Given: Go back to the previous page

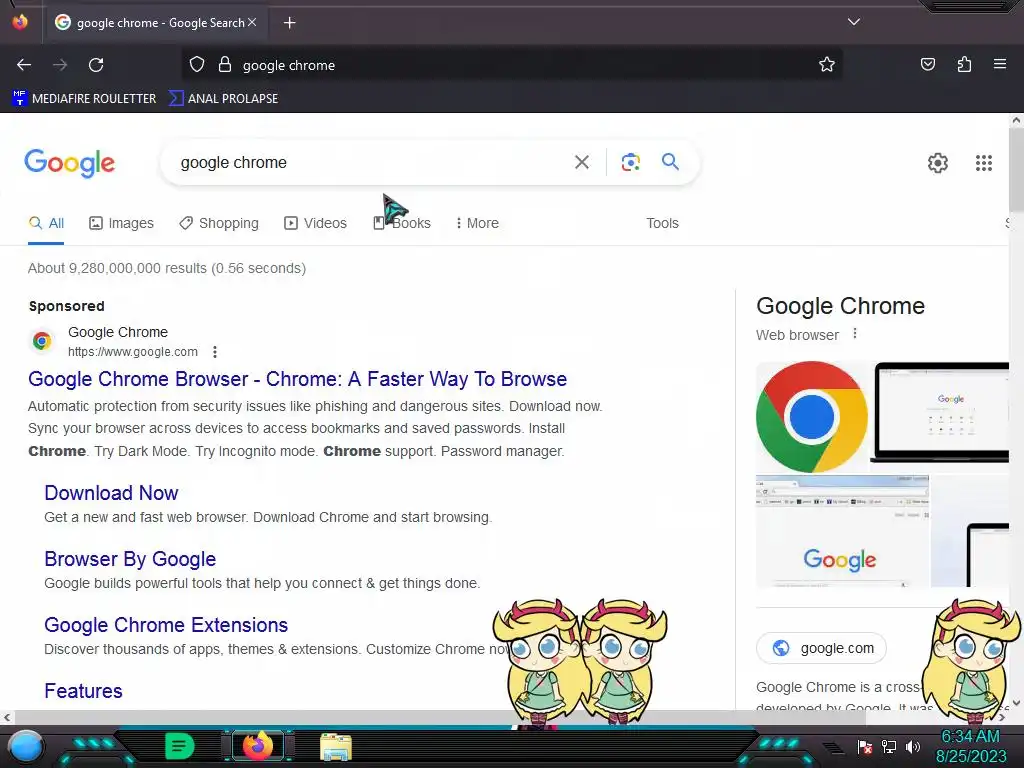Looking at the screenshot, I should [24, 65].
